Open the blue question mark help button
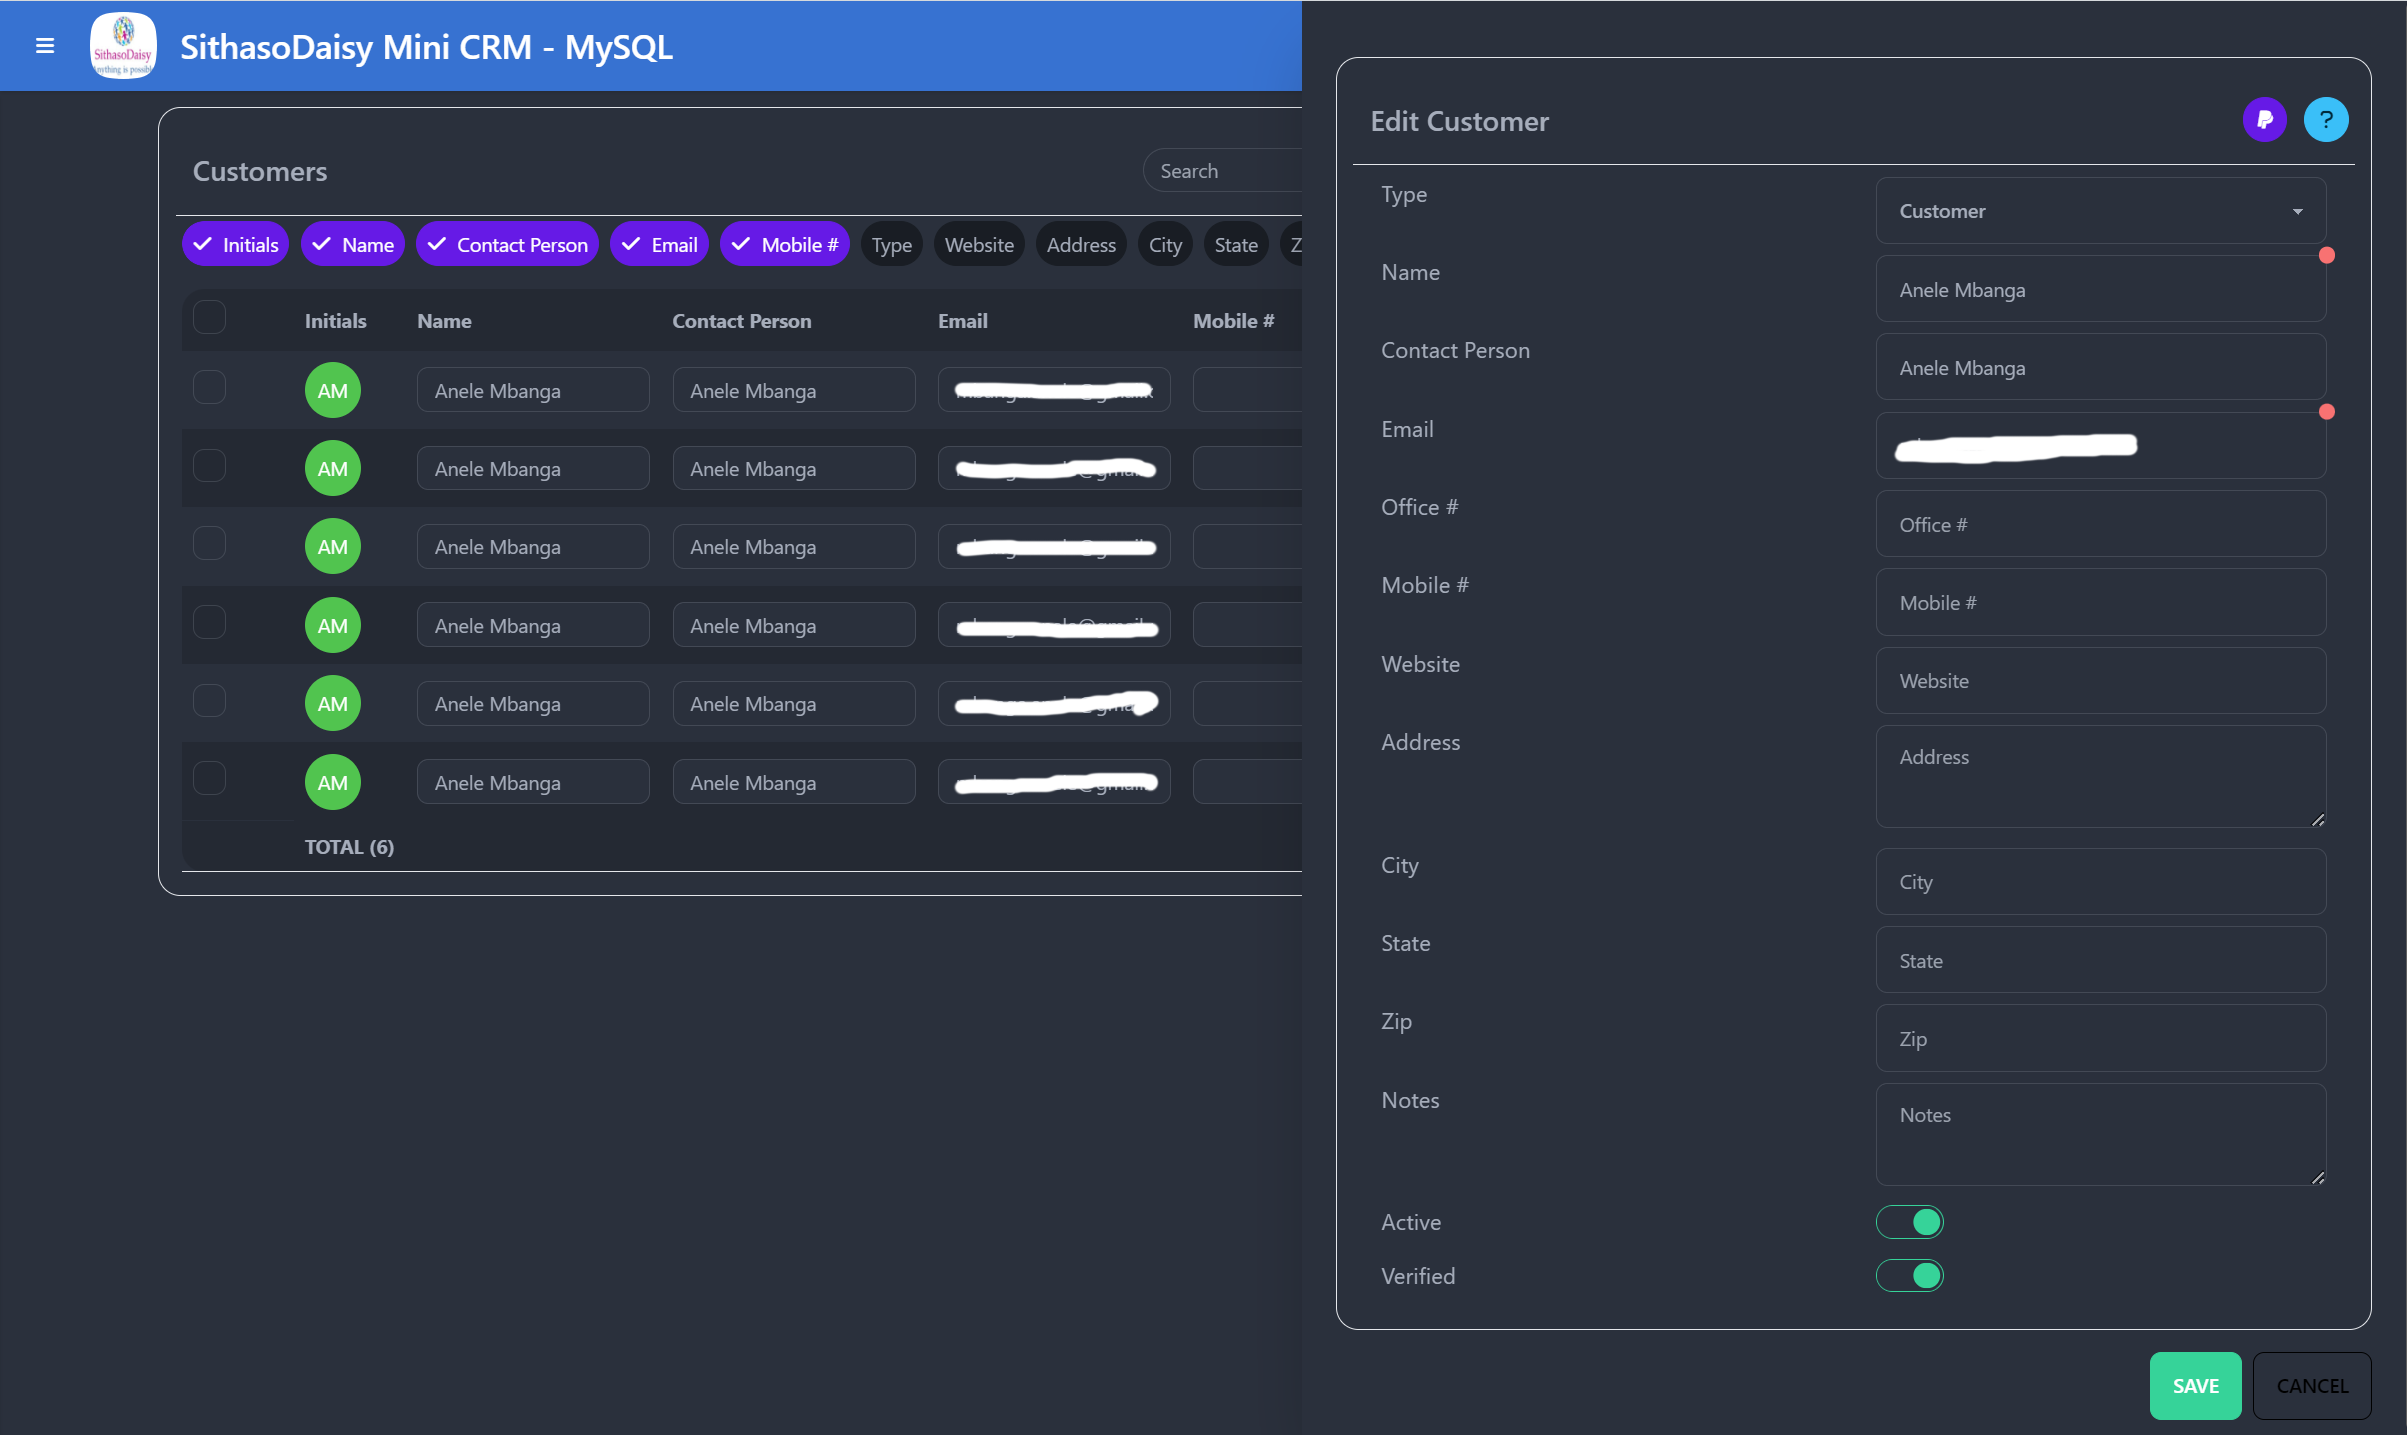This screenshot has width=2407, height=1435. (2326, 121)
